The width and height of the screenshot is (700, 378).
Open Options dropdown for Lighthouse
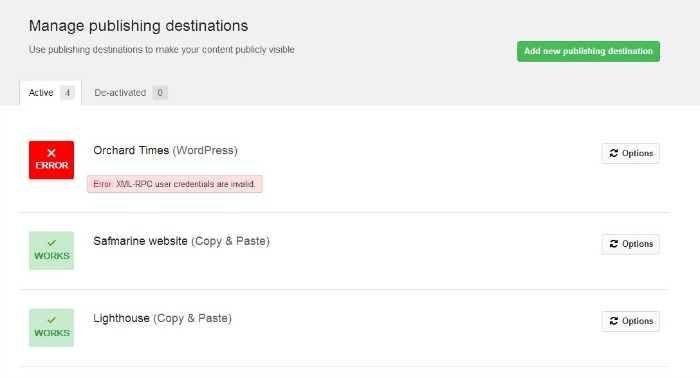coord(630,321)
